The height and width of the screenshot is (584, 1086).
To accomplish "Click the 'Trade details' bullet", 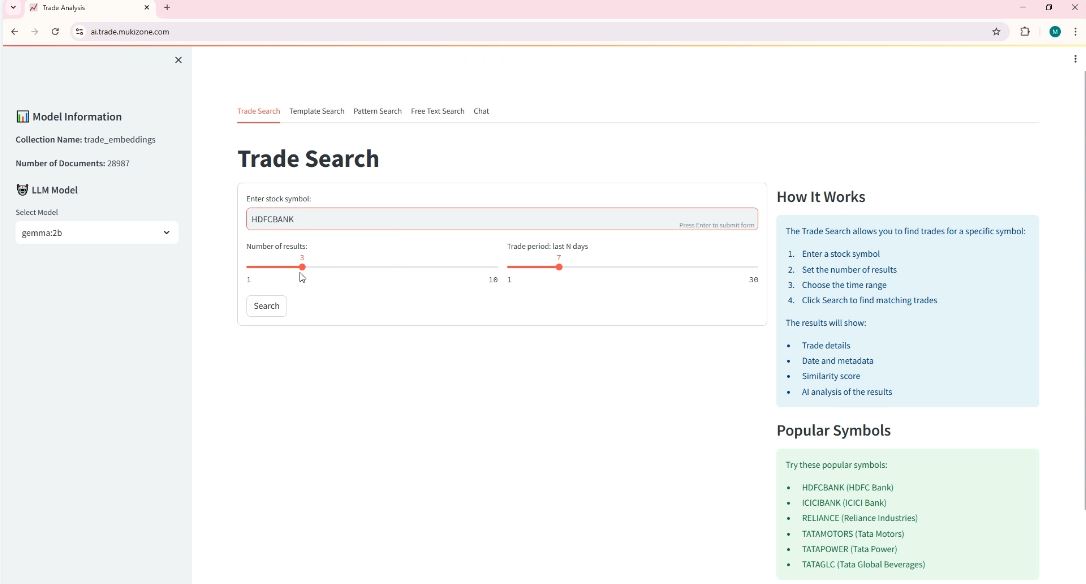I will pyautogui.click(x=826, y=346).
